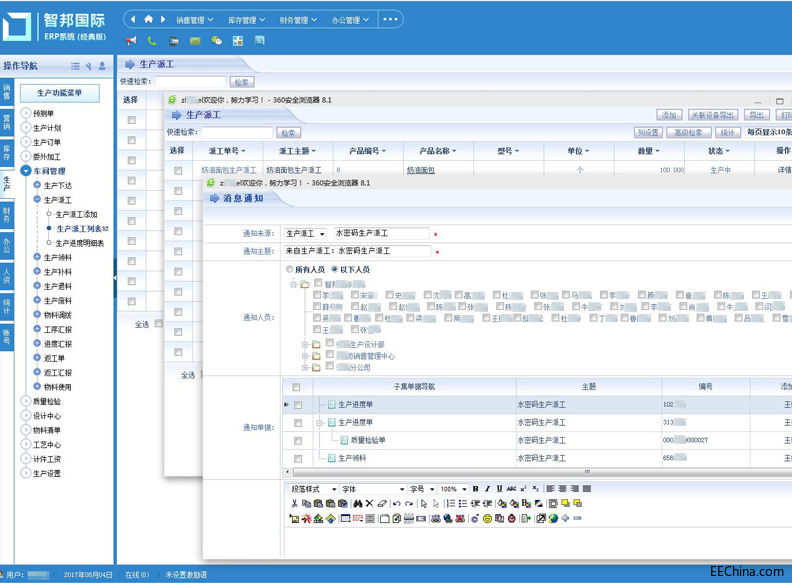This screenshot has width=792, height=584.
Task: Toggle italic in the editor toolbar
Action: click(487, 489)
